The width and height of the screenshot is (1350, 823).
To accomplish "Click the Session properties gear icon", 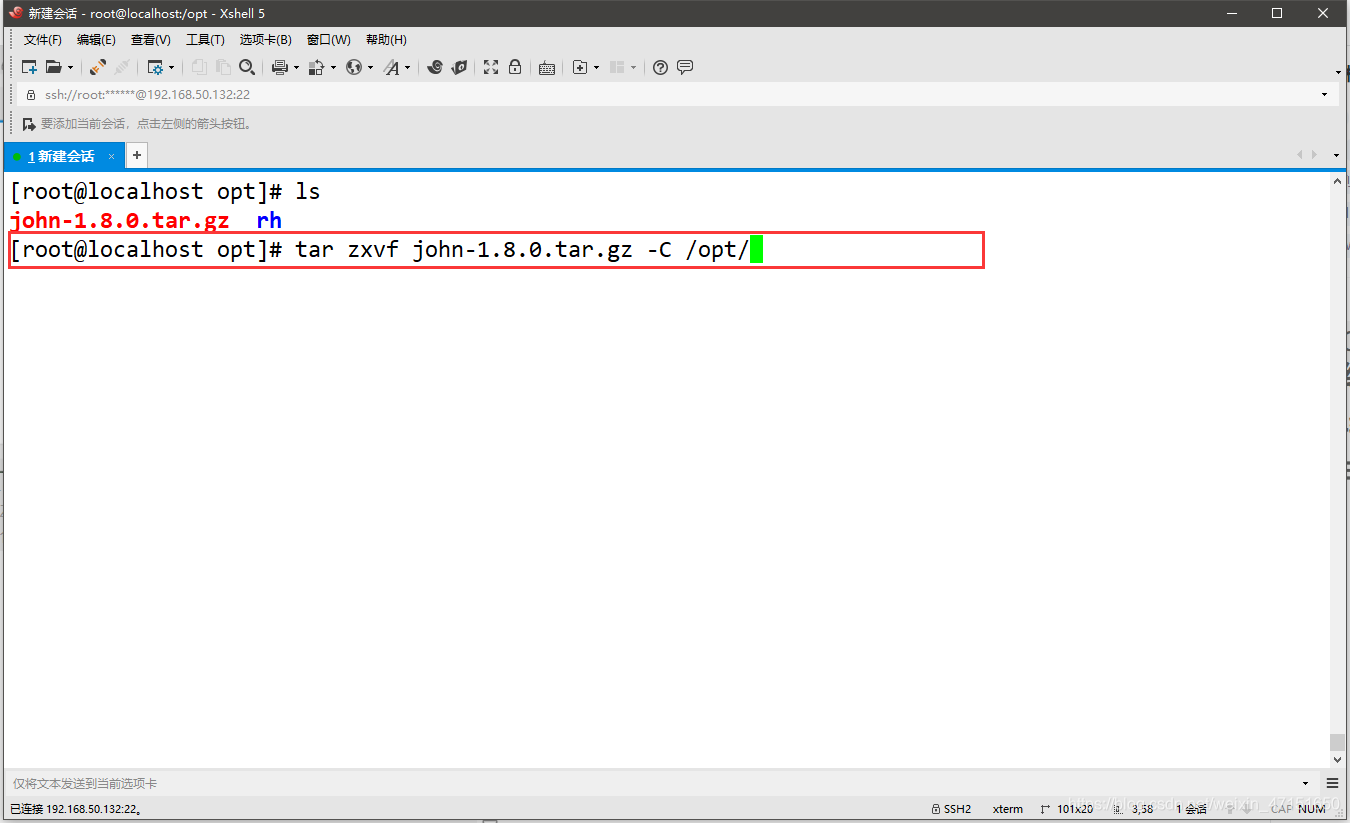I will point(155,67).
